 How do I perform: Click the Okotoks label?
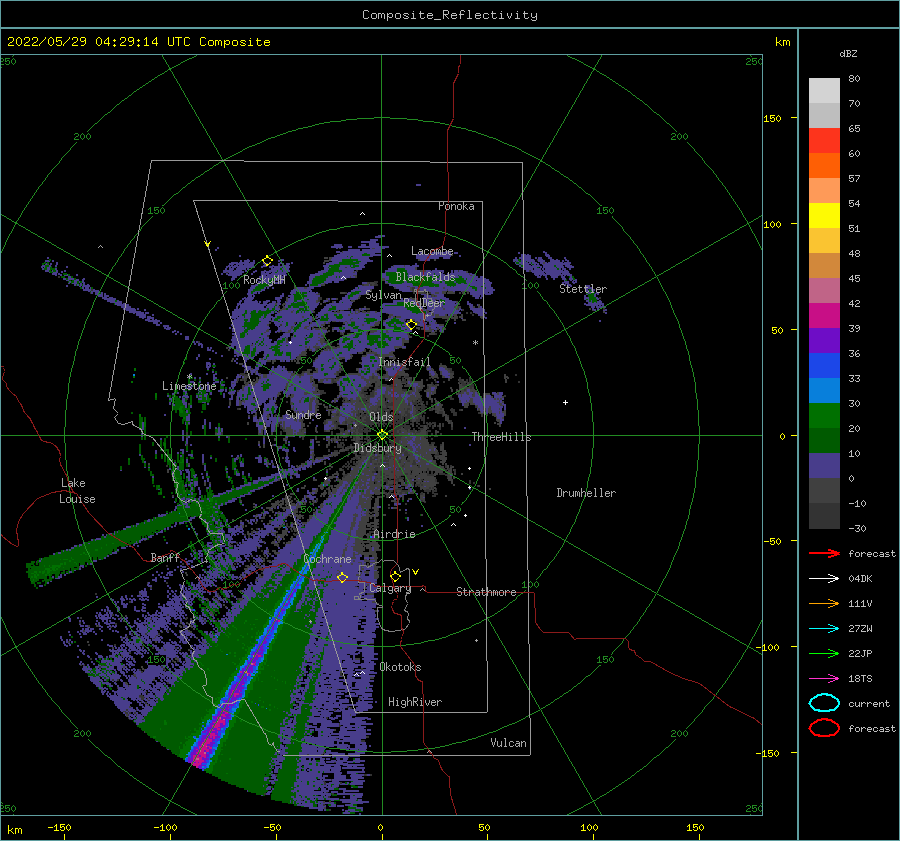pyautogui.click(x=400, y=667)
